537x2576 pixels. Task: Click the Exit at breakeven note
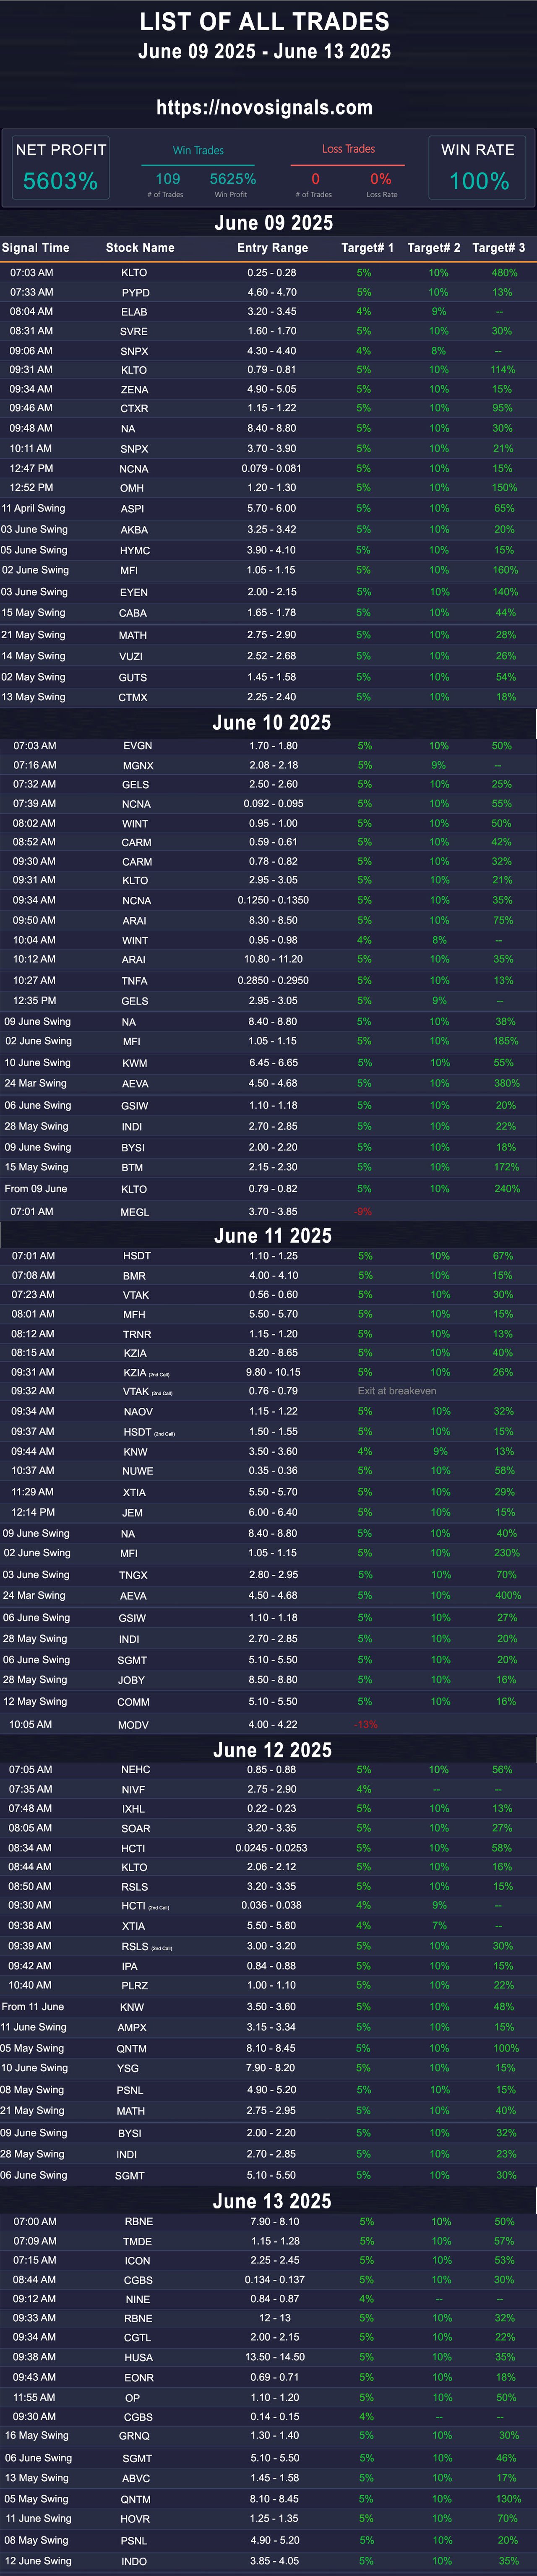[x=397, y=1391]
